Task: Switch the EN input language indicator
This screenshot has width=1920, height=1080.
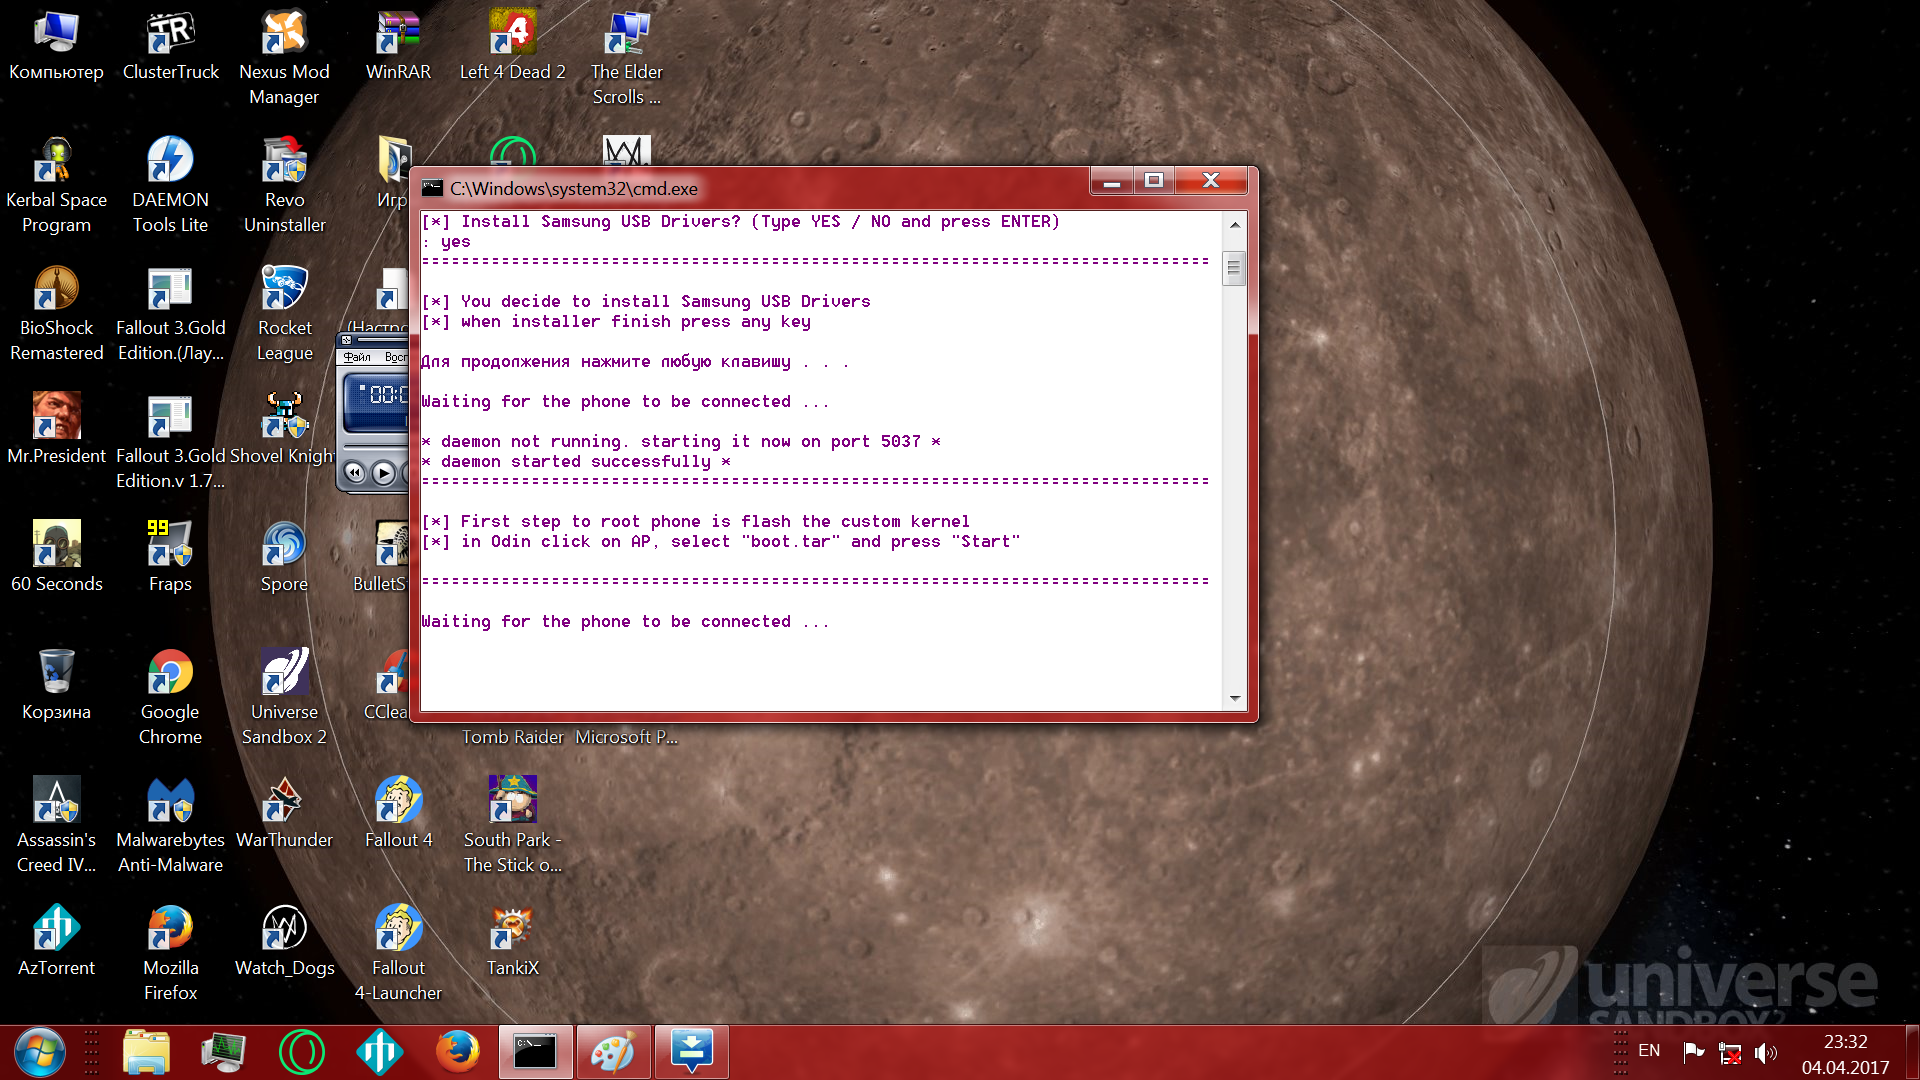Action: pos(1649,1051)
